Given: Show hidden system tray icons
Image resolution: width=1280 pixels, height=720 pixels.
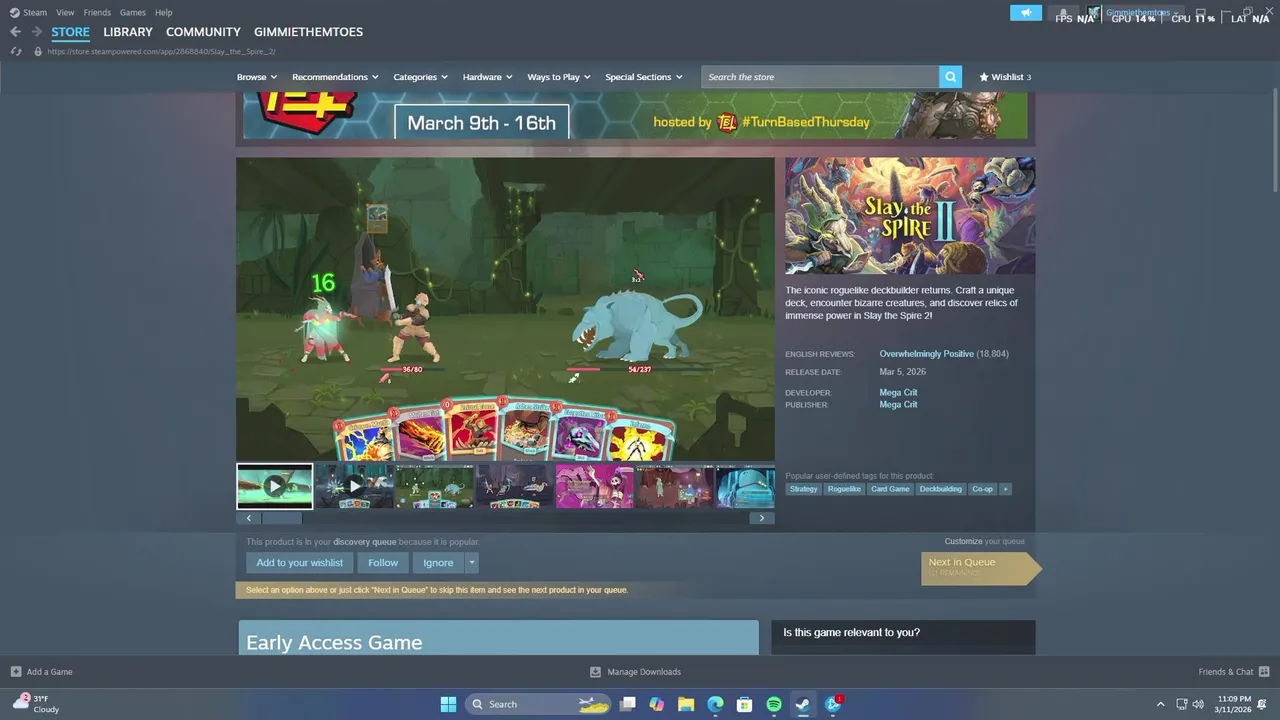Looking at the screenshot, I should click(1160, 704).
